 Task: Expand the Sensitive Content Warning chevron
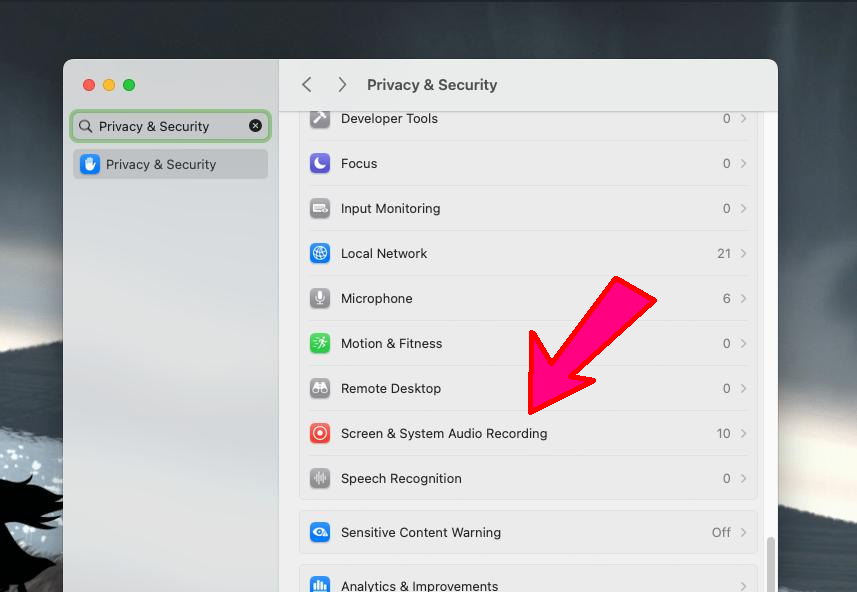[743, 532]
